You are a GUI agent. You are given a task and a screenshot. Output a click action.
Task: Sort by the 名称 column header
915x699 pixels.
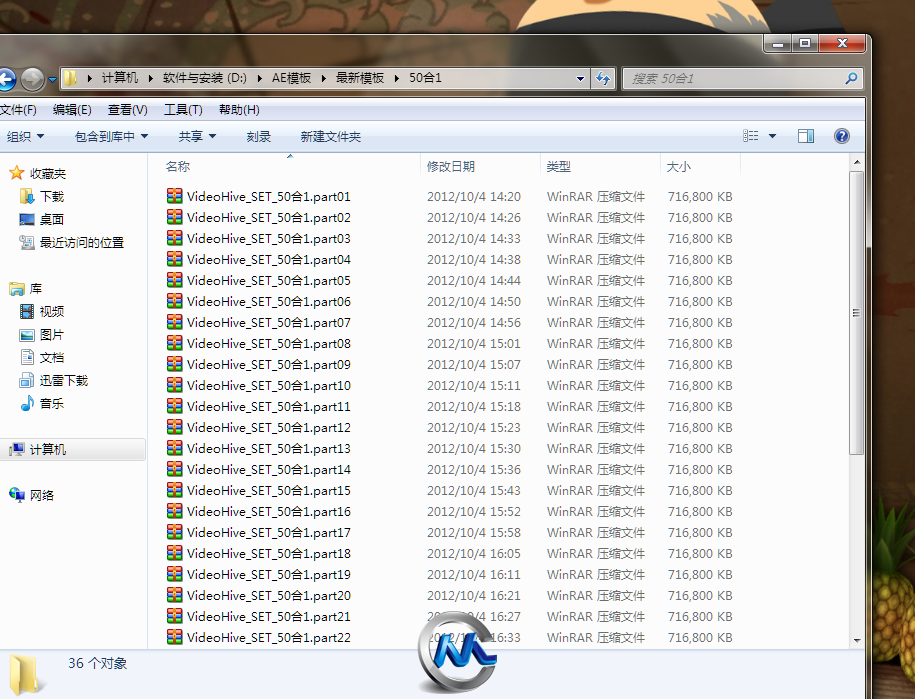[178, 166]
